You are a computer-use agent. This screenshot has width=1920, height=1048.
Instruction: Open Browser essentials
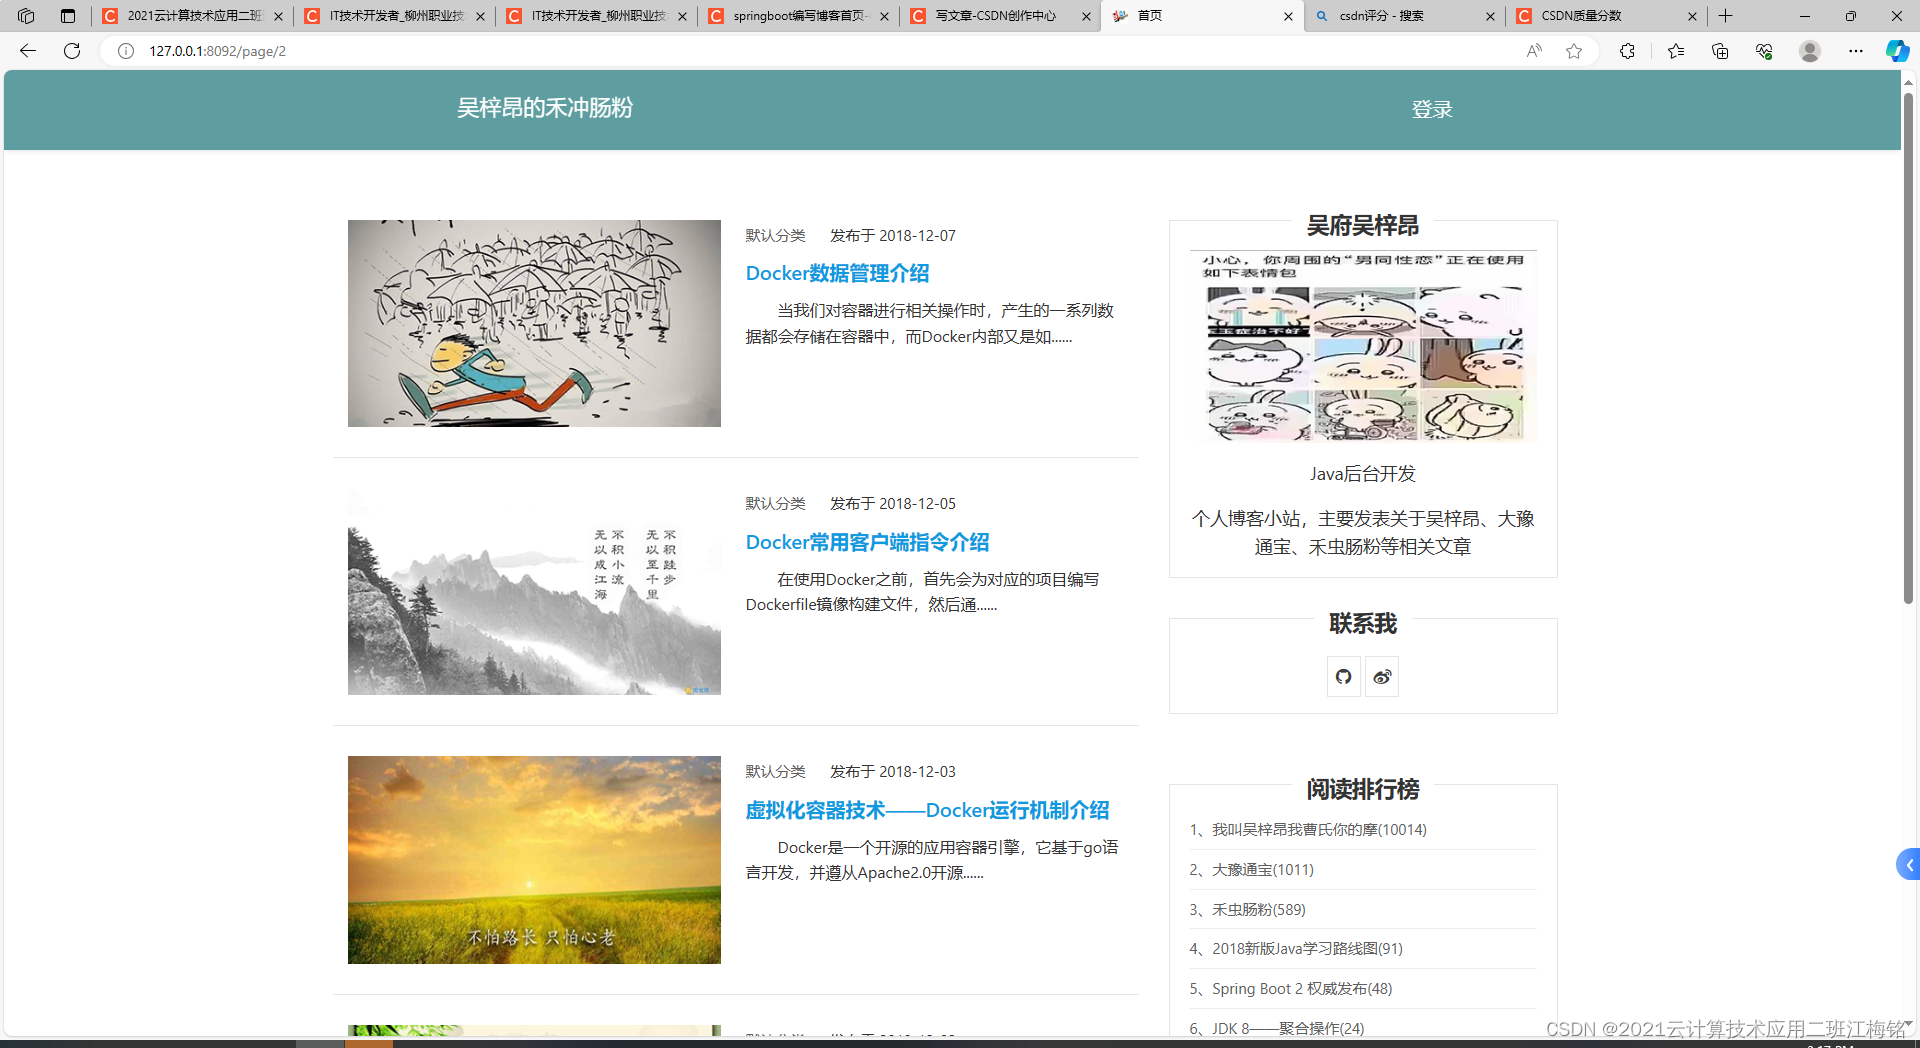click(1764, 51)
